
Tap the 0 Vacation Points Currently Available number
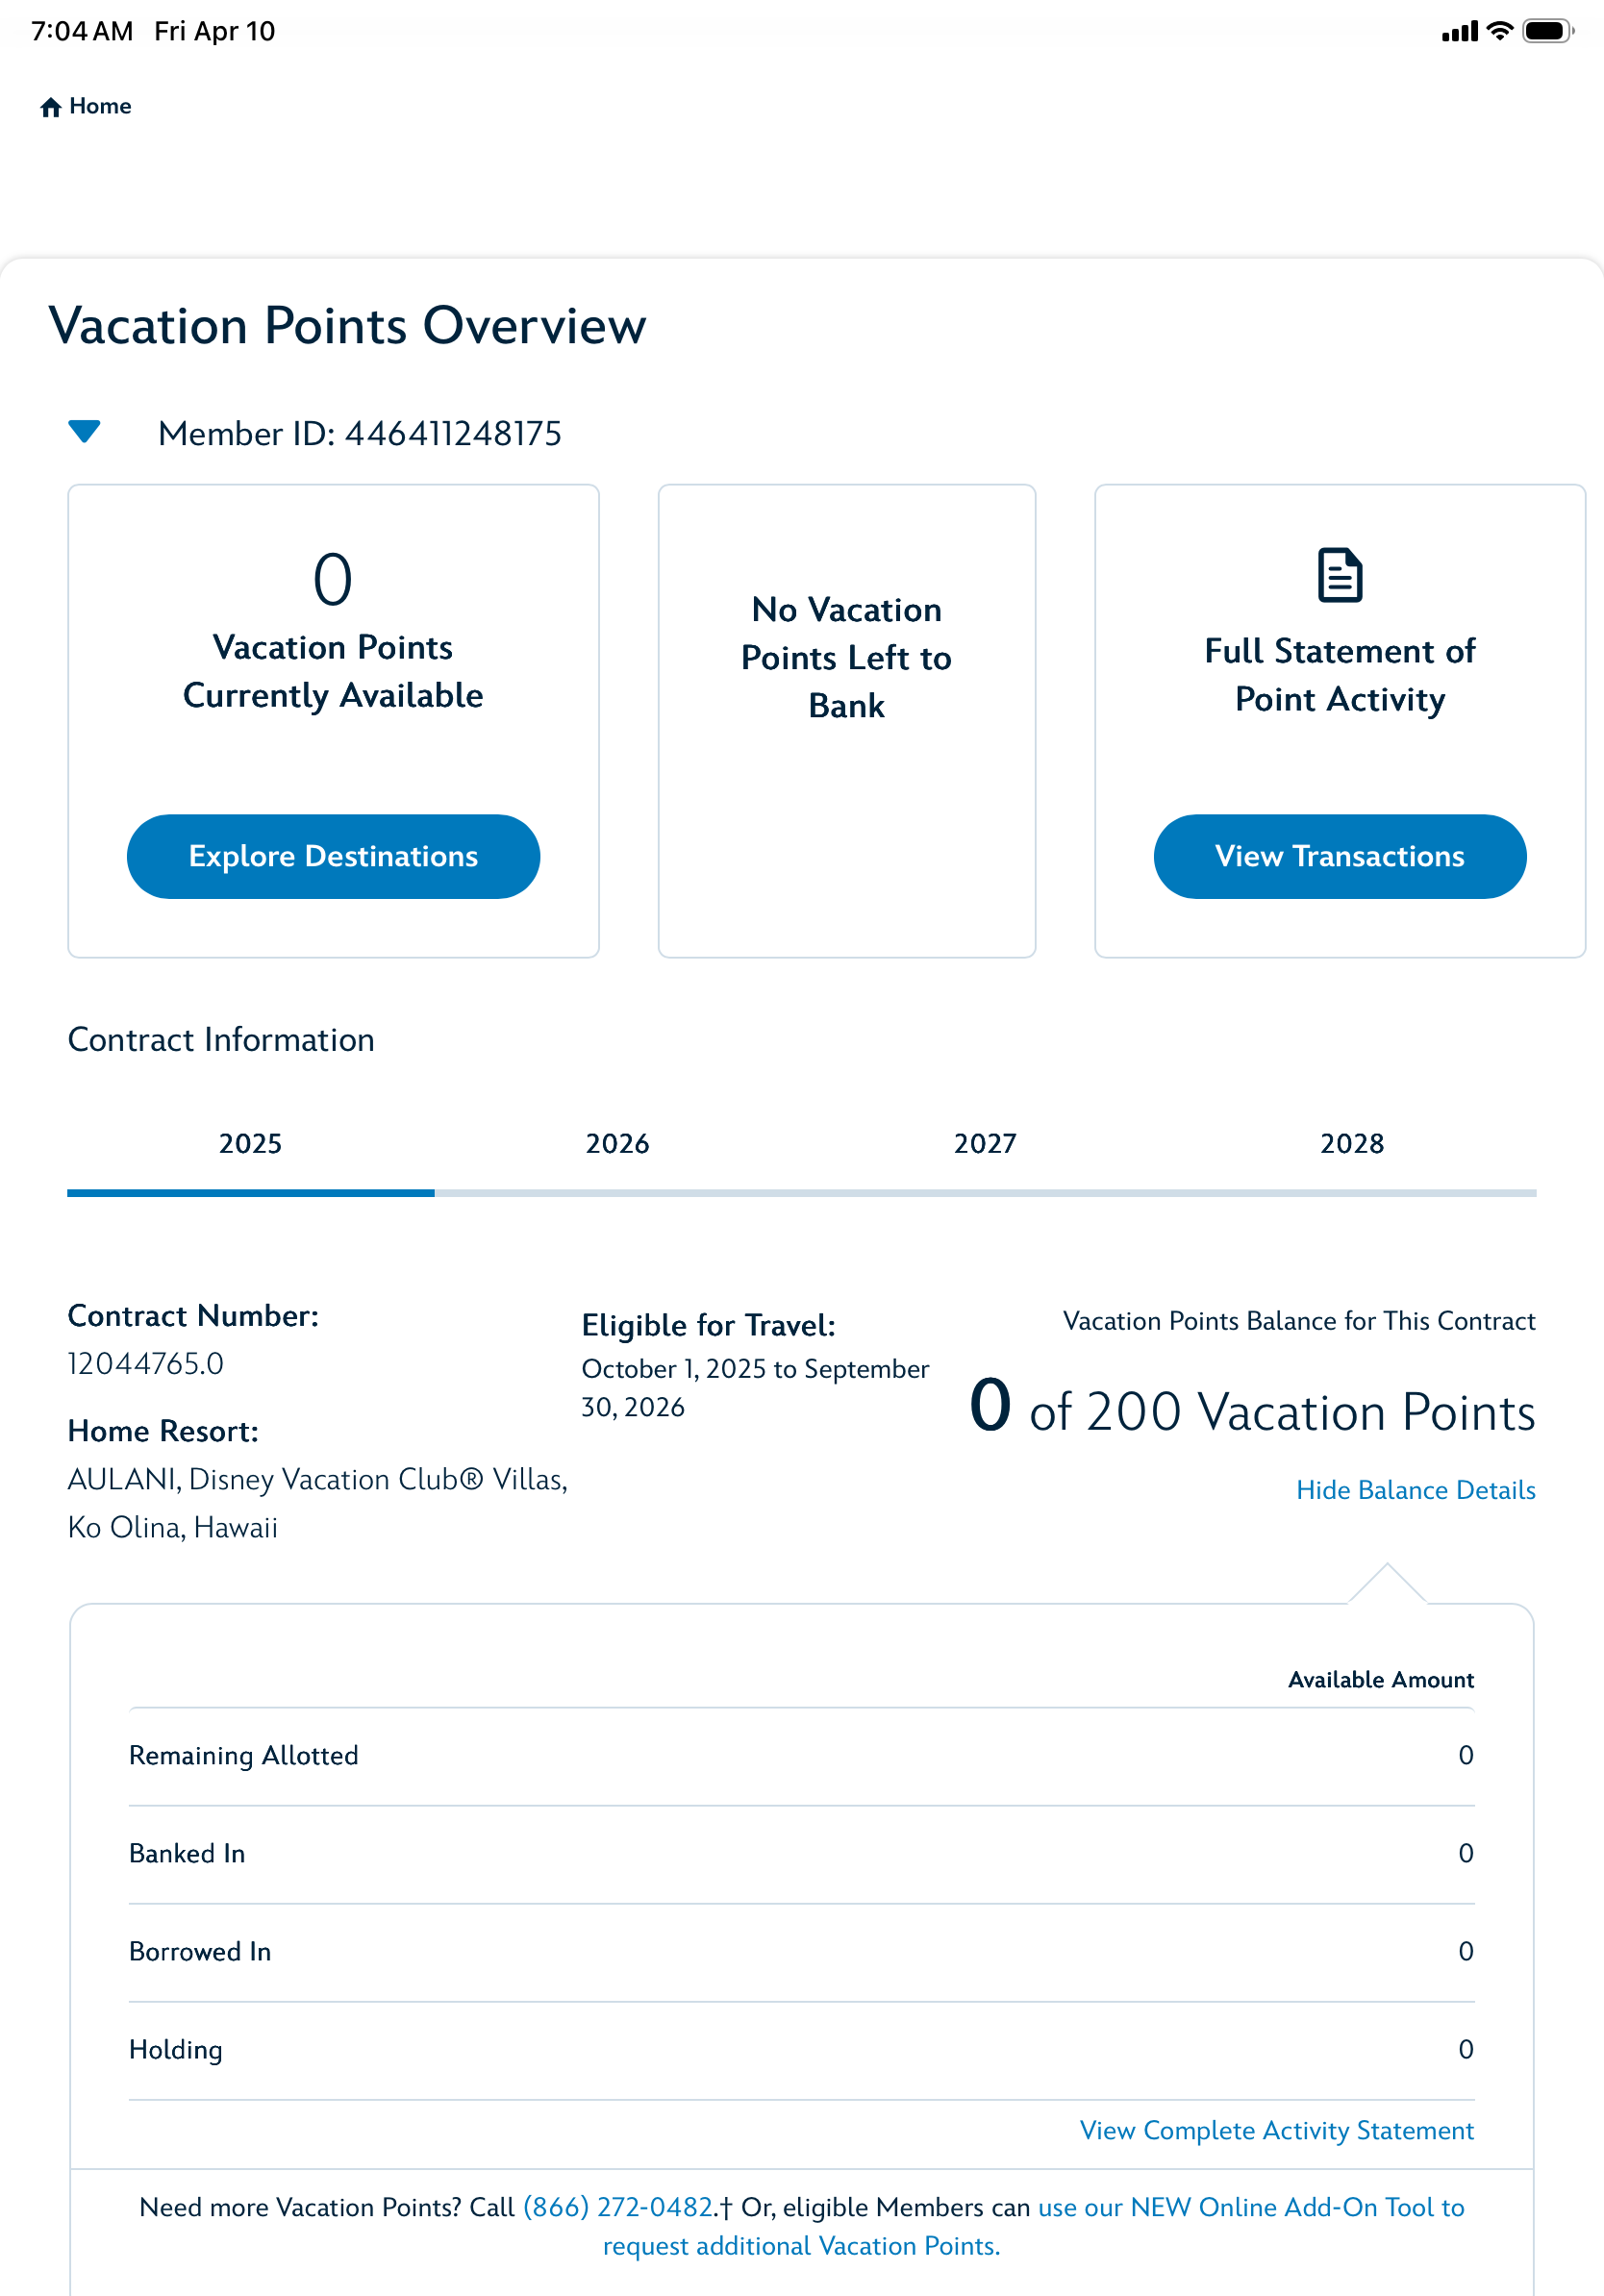point(332,579)
